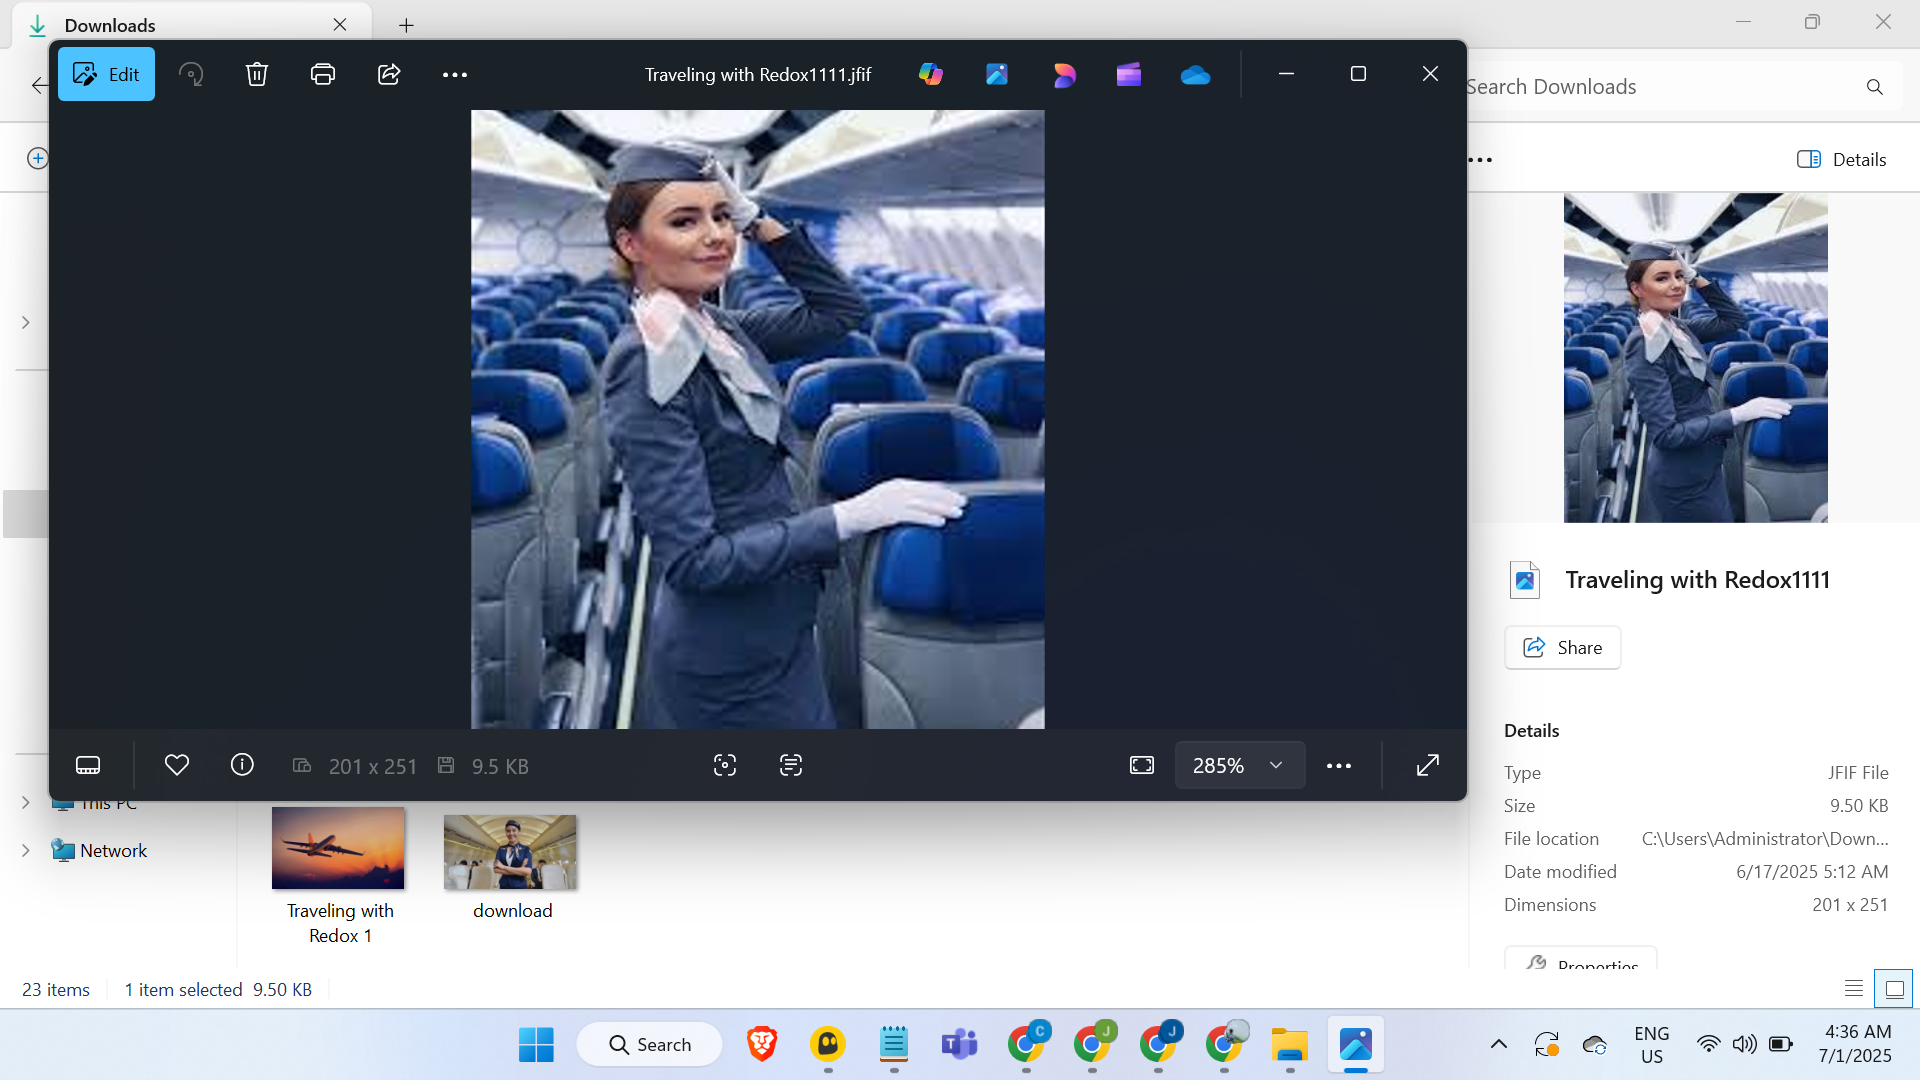Viewport: 1920px width, 1080px height.
Task: Click the fit to window icon
Action: [1142, 765]
